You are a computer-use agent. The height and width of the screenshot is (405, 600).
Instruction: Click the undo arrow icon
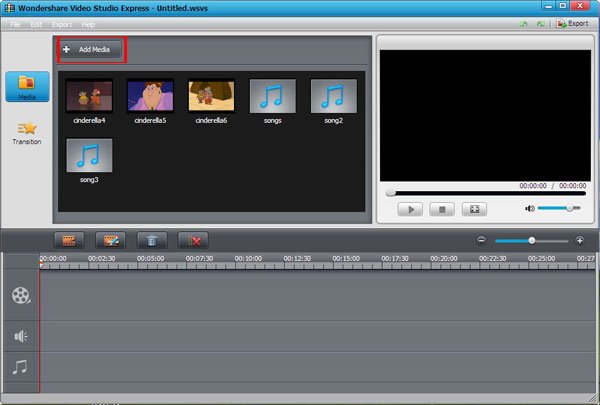coord(523,24)
